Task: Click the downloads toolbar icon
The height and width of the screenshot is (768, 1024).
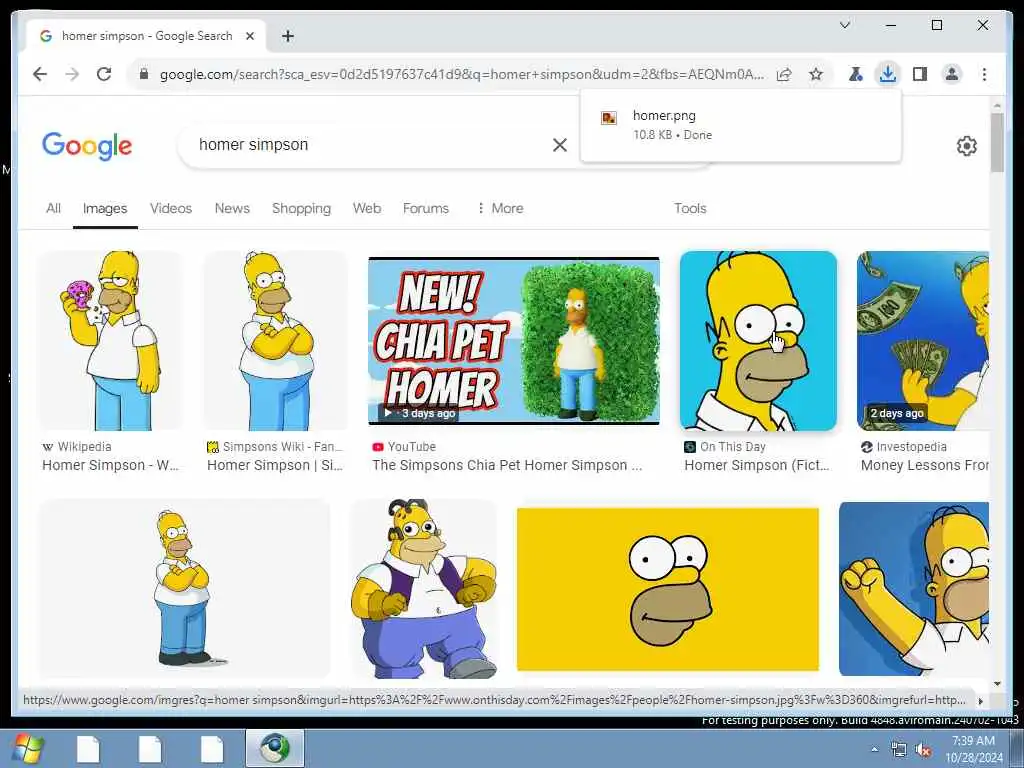Action: click(x=887, y=74)
